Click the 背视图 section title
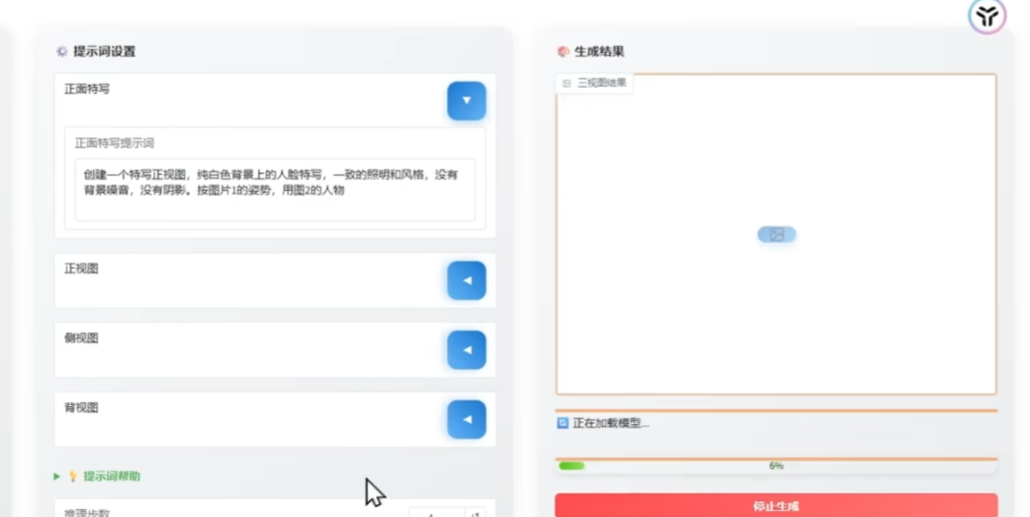This screenshot has width=1030, height=517. tap(81, 408)
